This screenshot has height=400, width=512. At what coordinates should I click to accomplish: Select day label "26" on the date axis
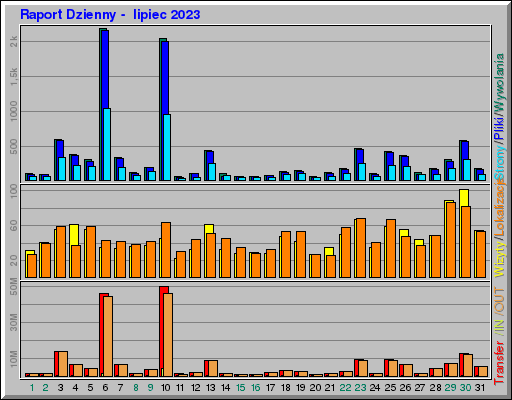[405, 388]
